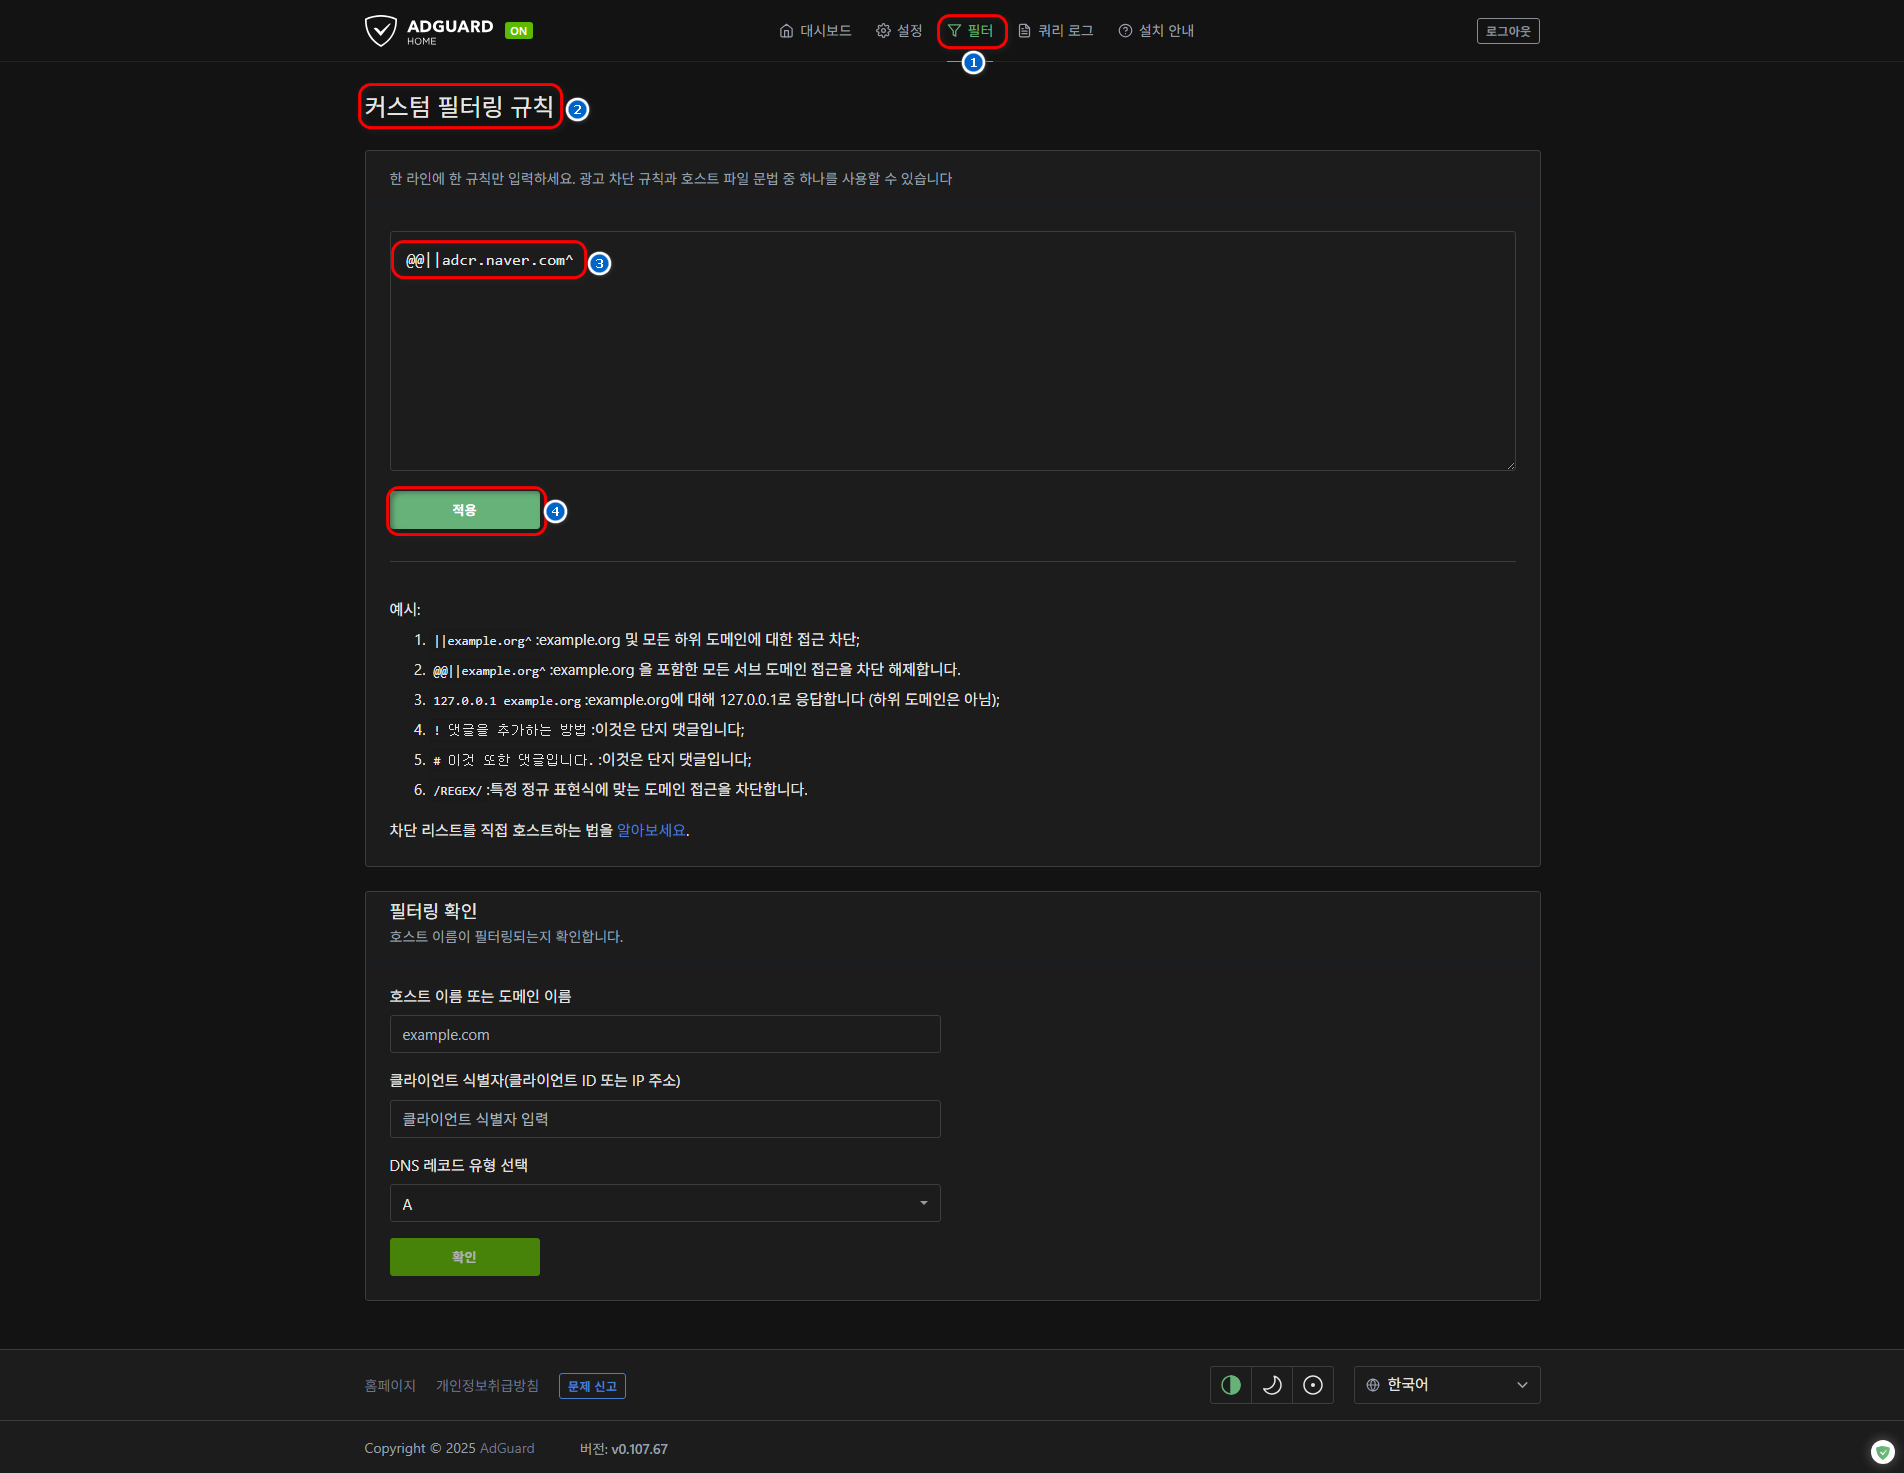Image resolution: width=1904 pixels, height=1473 pixels.
Task: Open the 설정 (Settings) menu
Action: [x=899, y=31]
